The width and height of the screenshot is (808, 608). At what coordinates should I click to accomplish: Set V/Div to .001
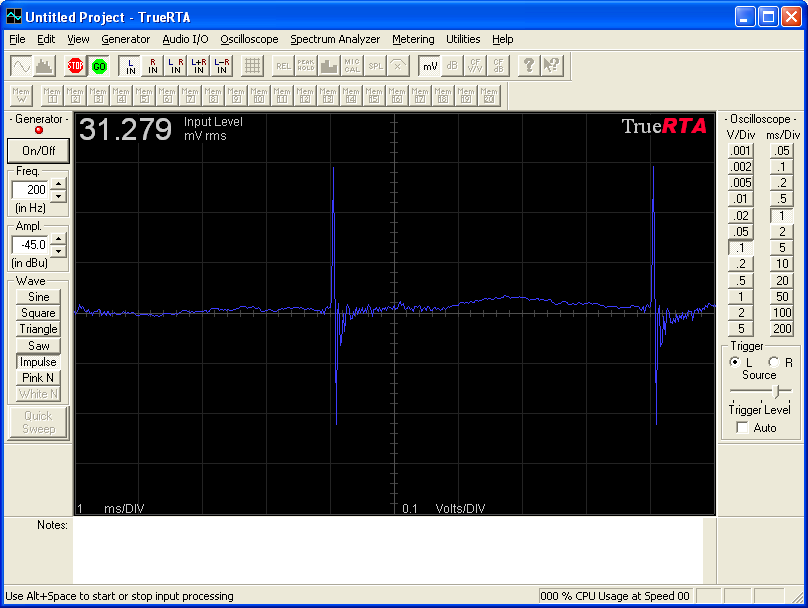coord(740,151)
